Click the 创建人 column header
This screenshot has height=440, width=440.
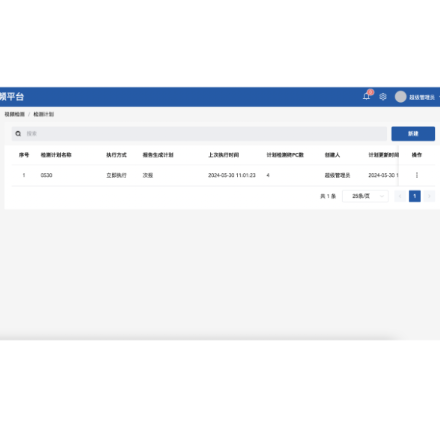pos(332,155)
